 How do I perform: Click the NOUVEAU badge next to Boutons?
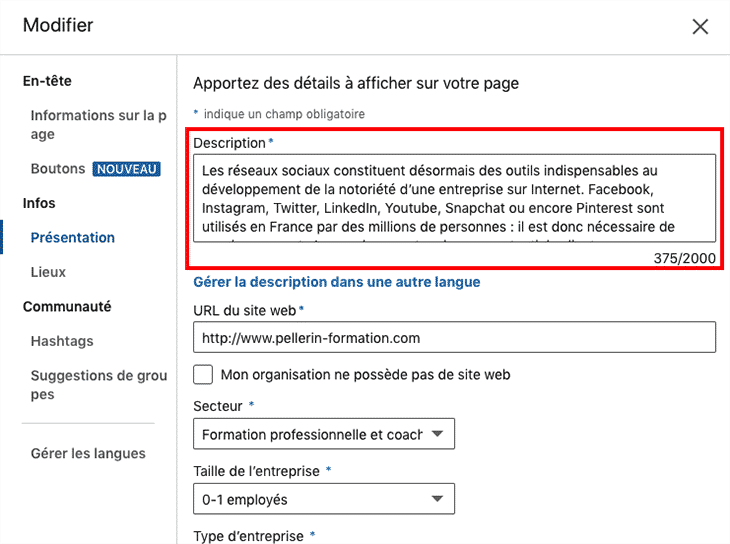tap(127, 169)
